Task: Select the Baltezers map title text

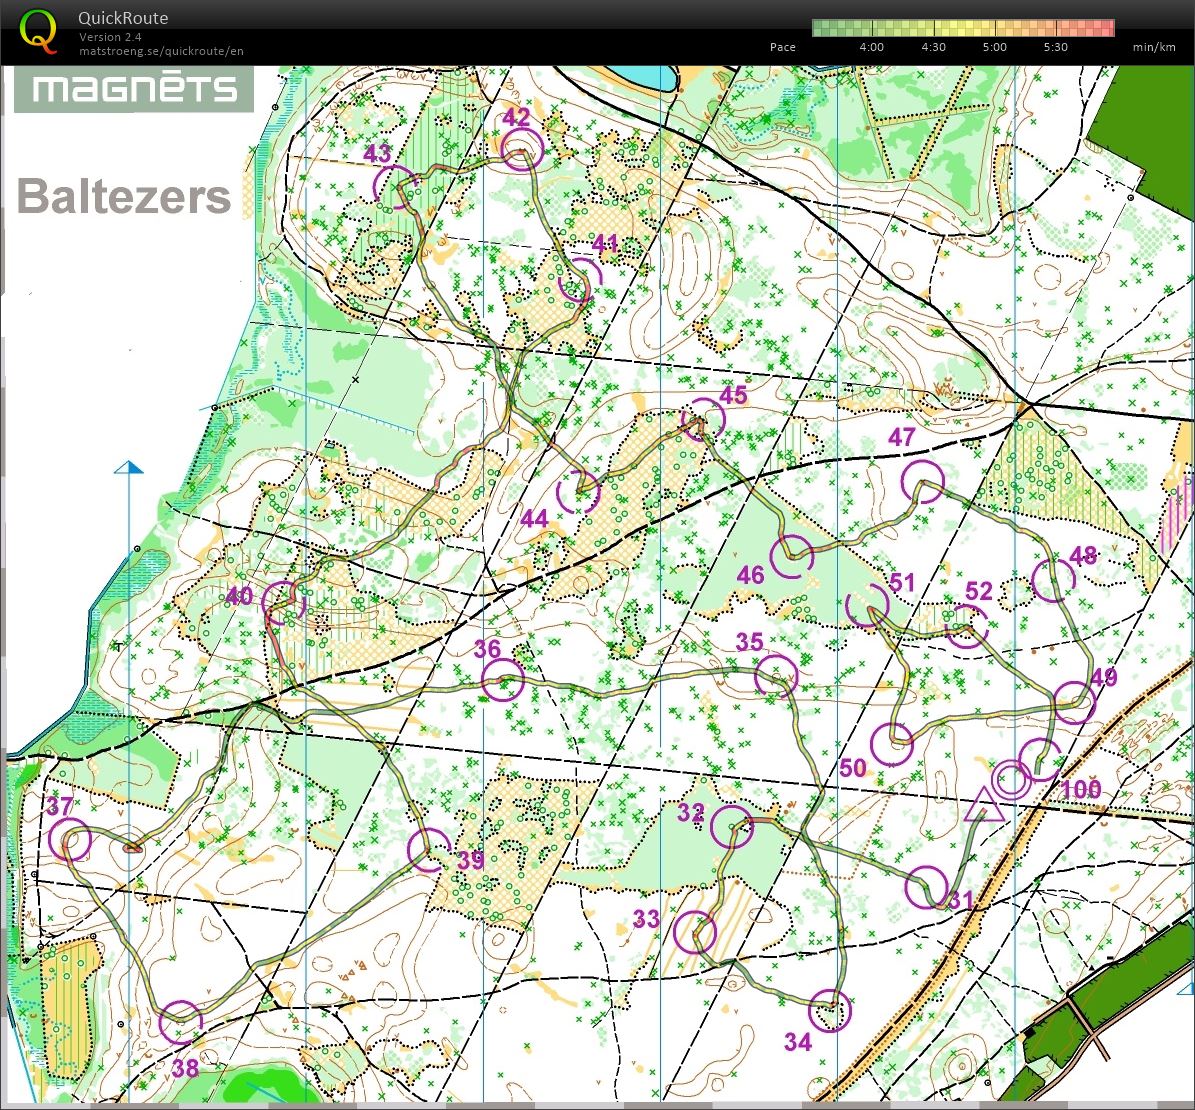Action: (124, 197)
